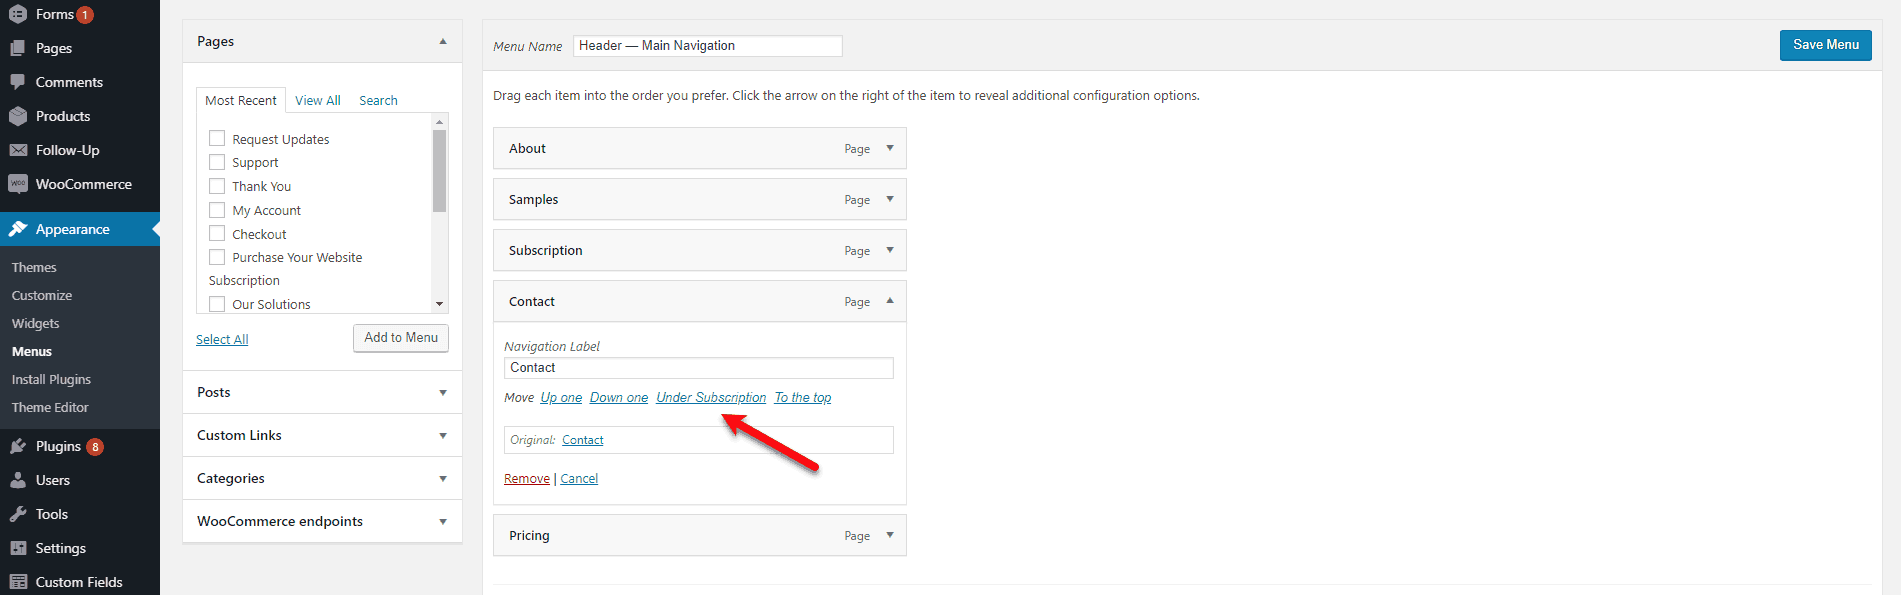Click the Comments sidebar icon
The image size is (1901, 595).
[x=18, y=81]
